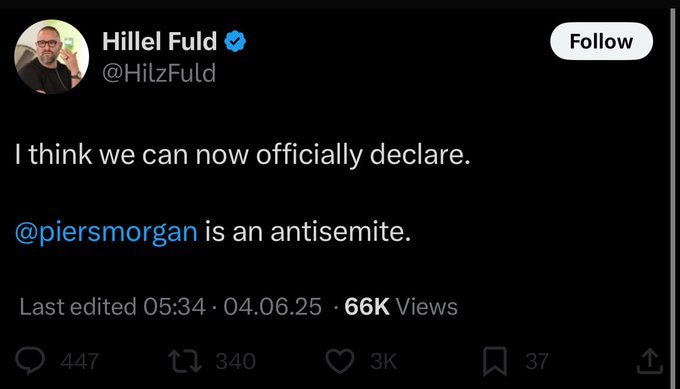The image size is (680, 389).
Task: Click the vertical scrollbar on right edge
Action: [674, 195]
